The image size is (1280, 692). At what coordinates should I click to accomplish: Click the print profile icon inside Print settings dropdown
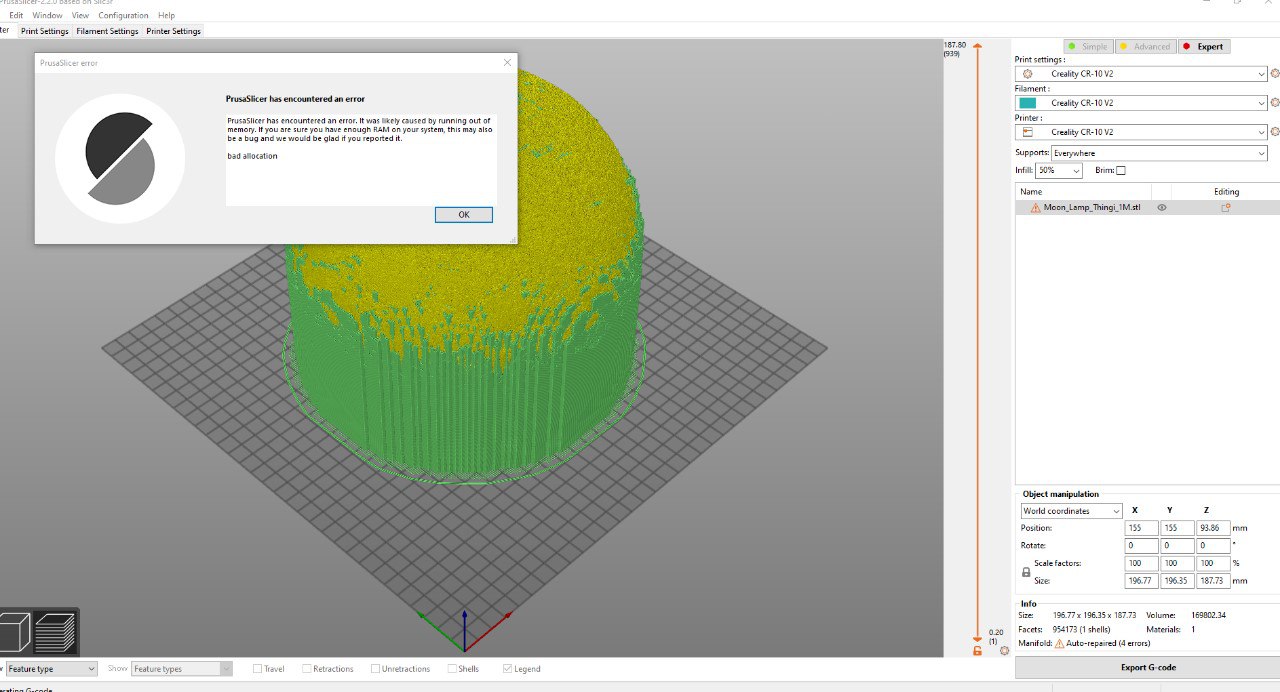pyautogui.click(x=1027, y=74)
